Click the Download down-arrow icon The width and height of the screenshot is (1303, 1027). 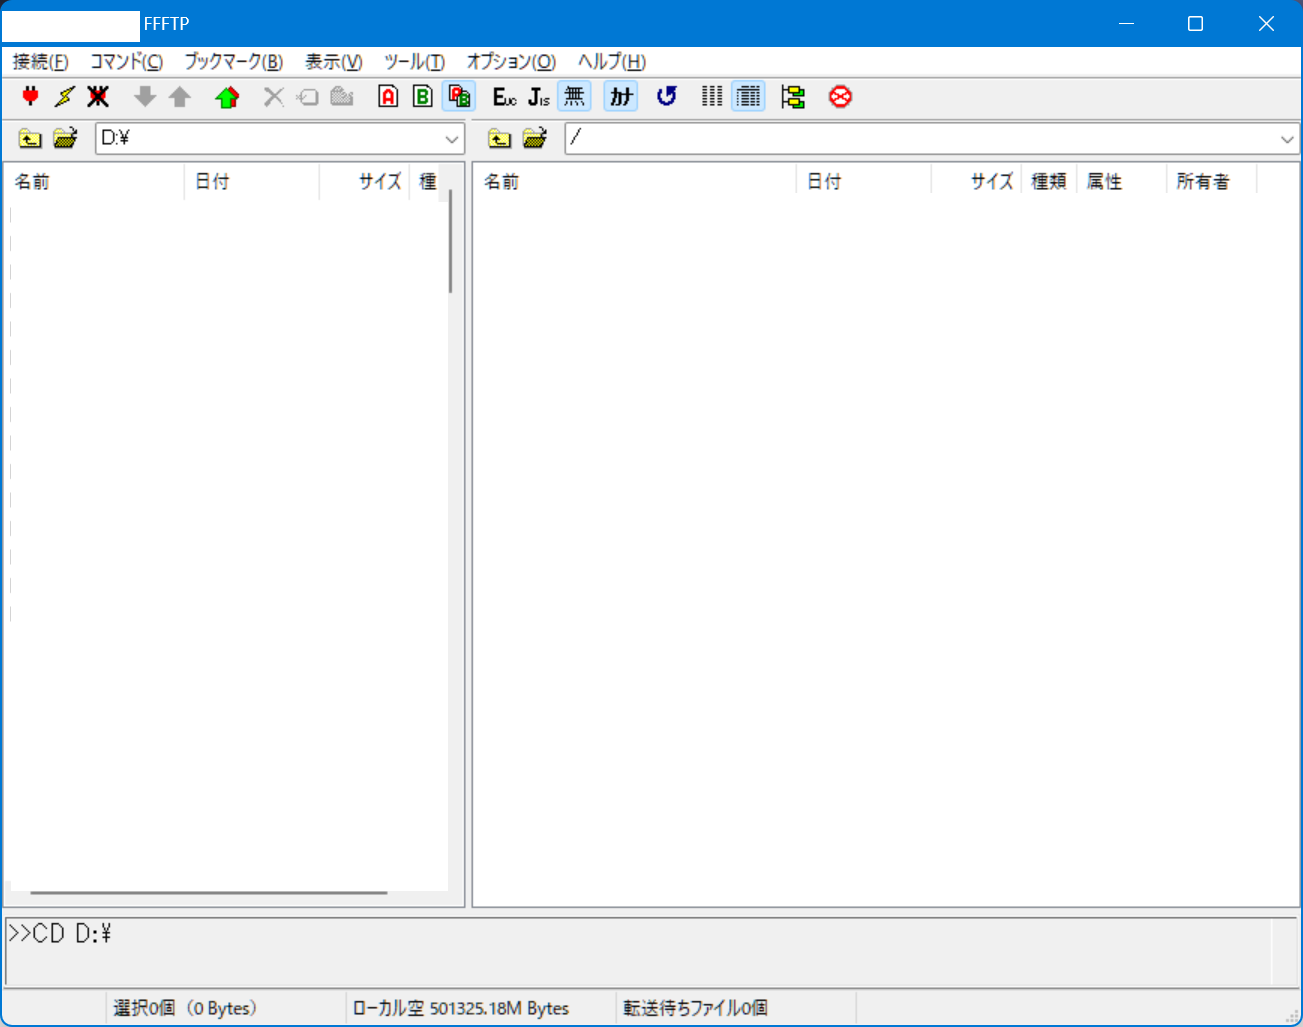click(146, 97)
